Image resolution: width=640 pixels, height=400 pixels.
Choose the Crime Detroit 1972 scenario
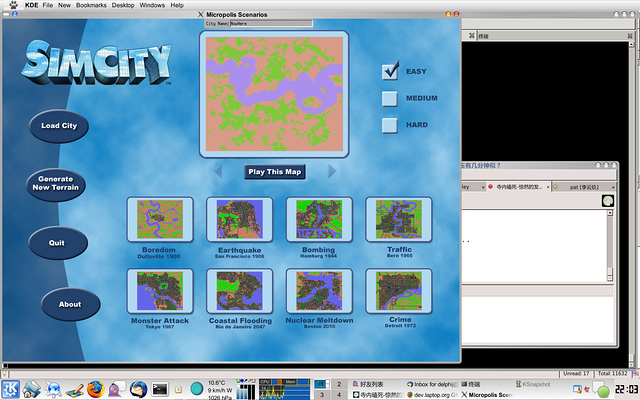(x=399, y=292)
